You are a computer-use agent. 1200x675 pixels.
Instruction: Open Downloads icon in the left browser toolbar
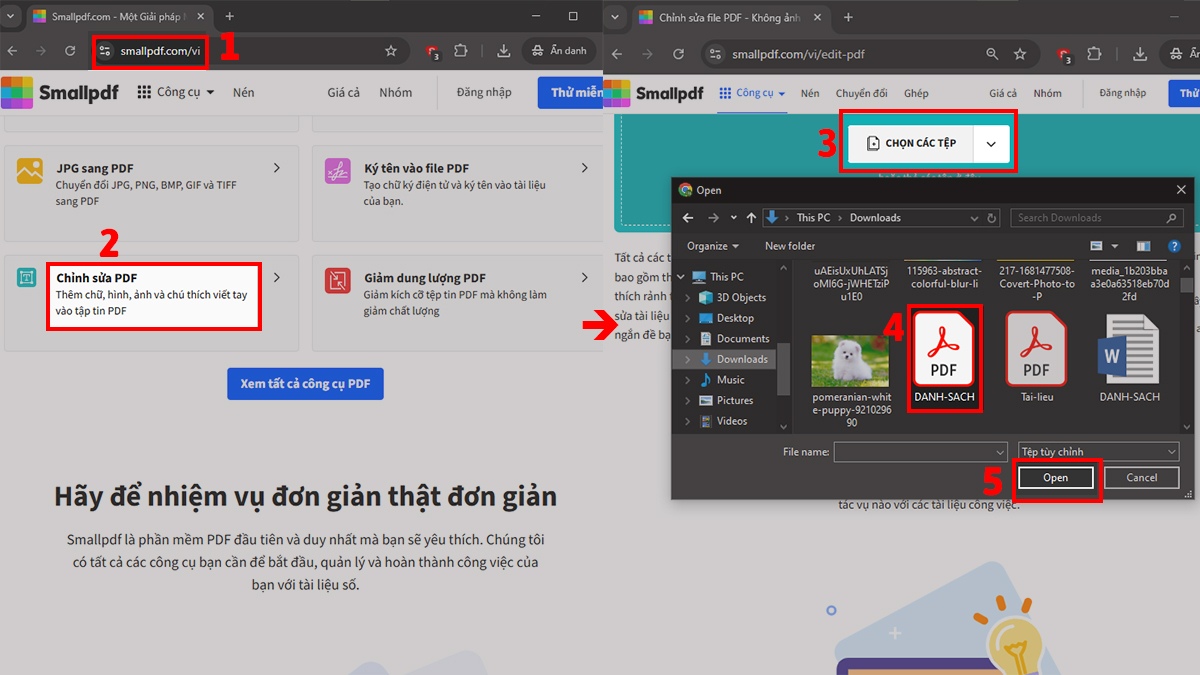pos(504,51)
